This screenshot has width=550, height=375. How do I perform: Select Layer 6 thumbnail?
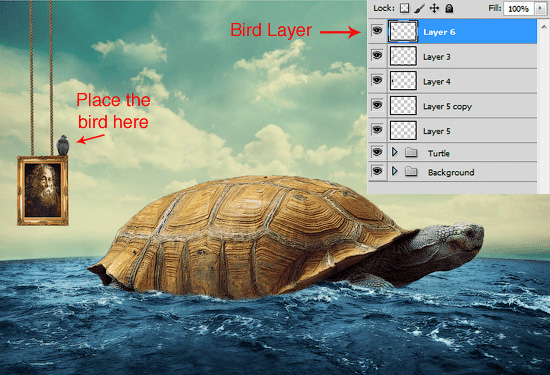(x=403, y=31)
